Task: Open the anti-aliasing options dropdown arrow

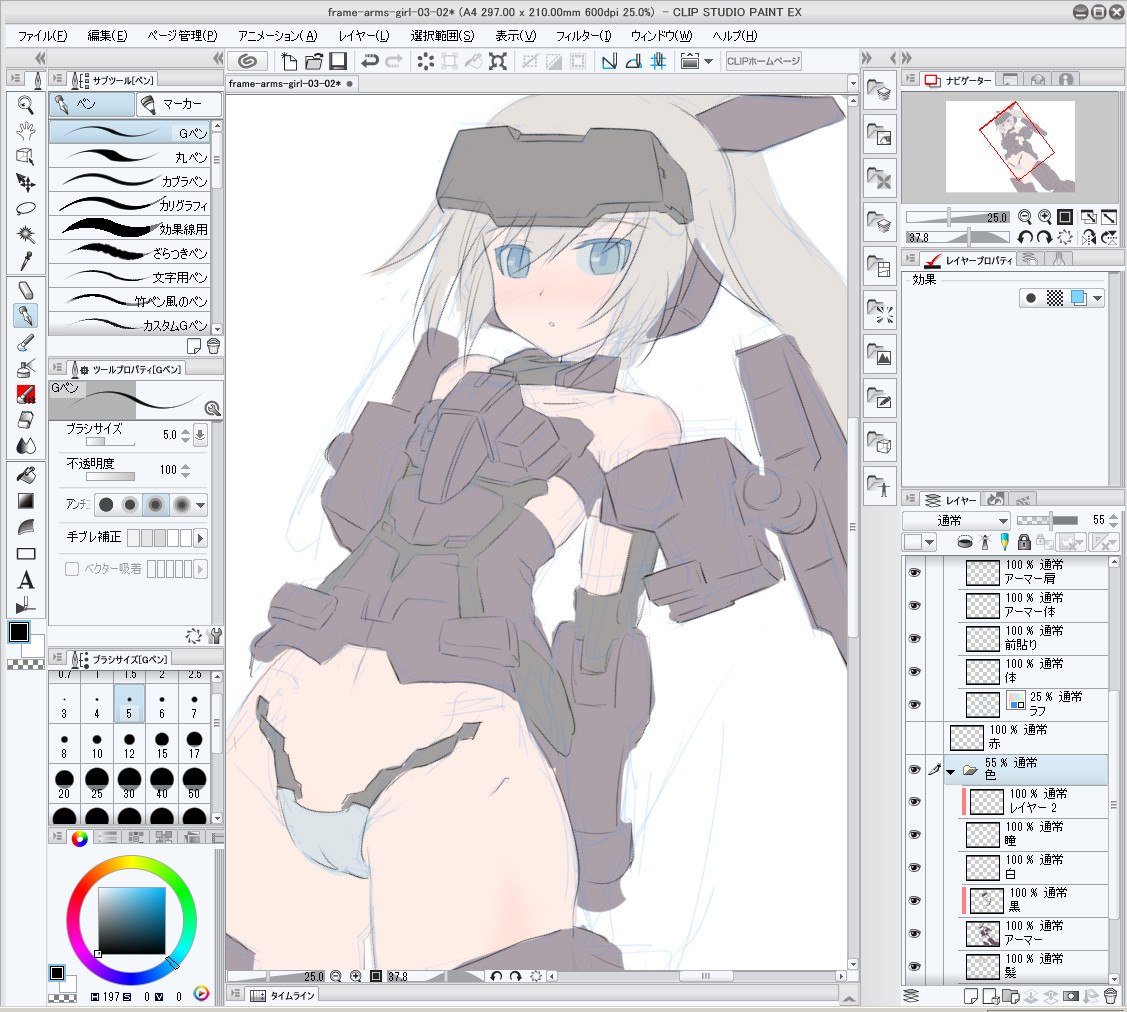Action: coord(201,505)
